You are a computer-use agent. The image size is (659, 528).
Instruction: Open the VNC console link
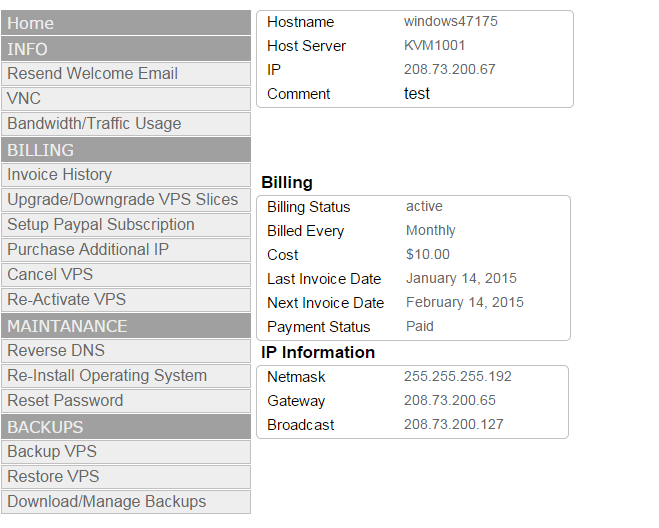click(x=126, y=99)
